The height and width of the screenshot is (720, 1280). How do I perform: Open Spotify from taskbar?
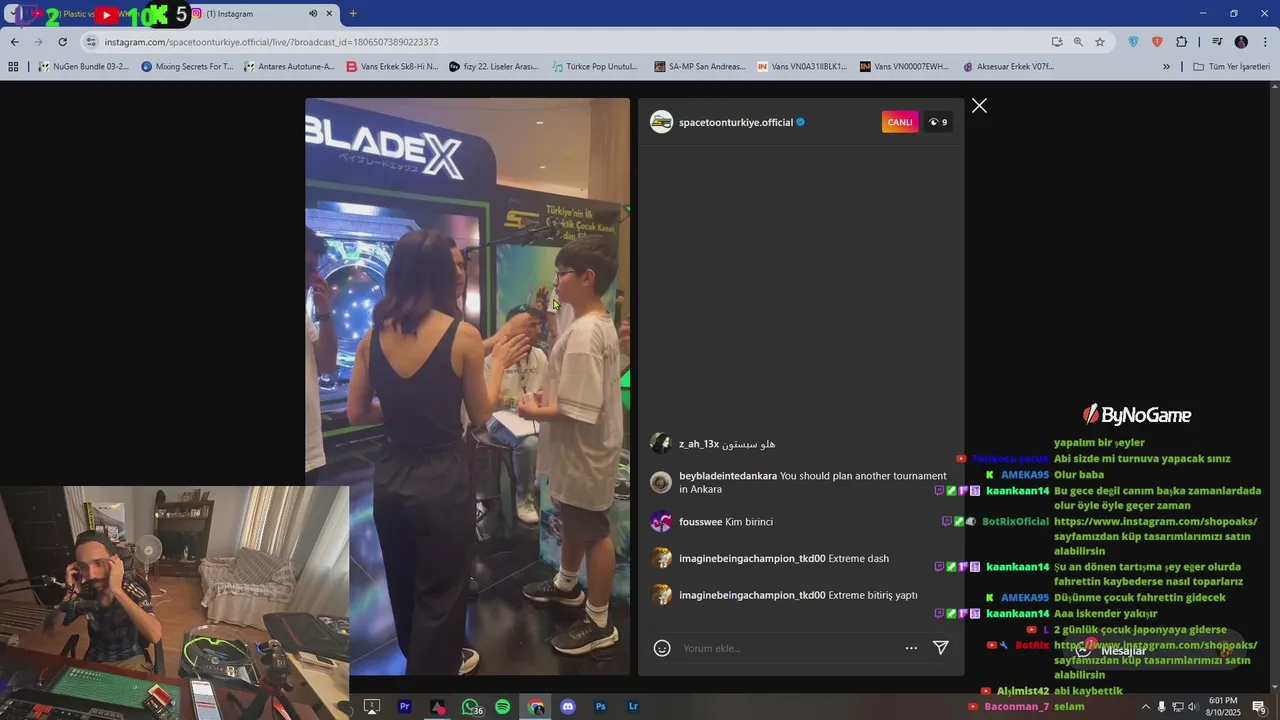click(x=503, y=706)
